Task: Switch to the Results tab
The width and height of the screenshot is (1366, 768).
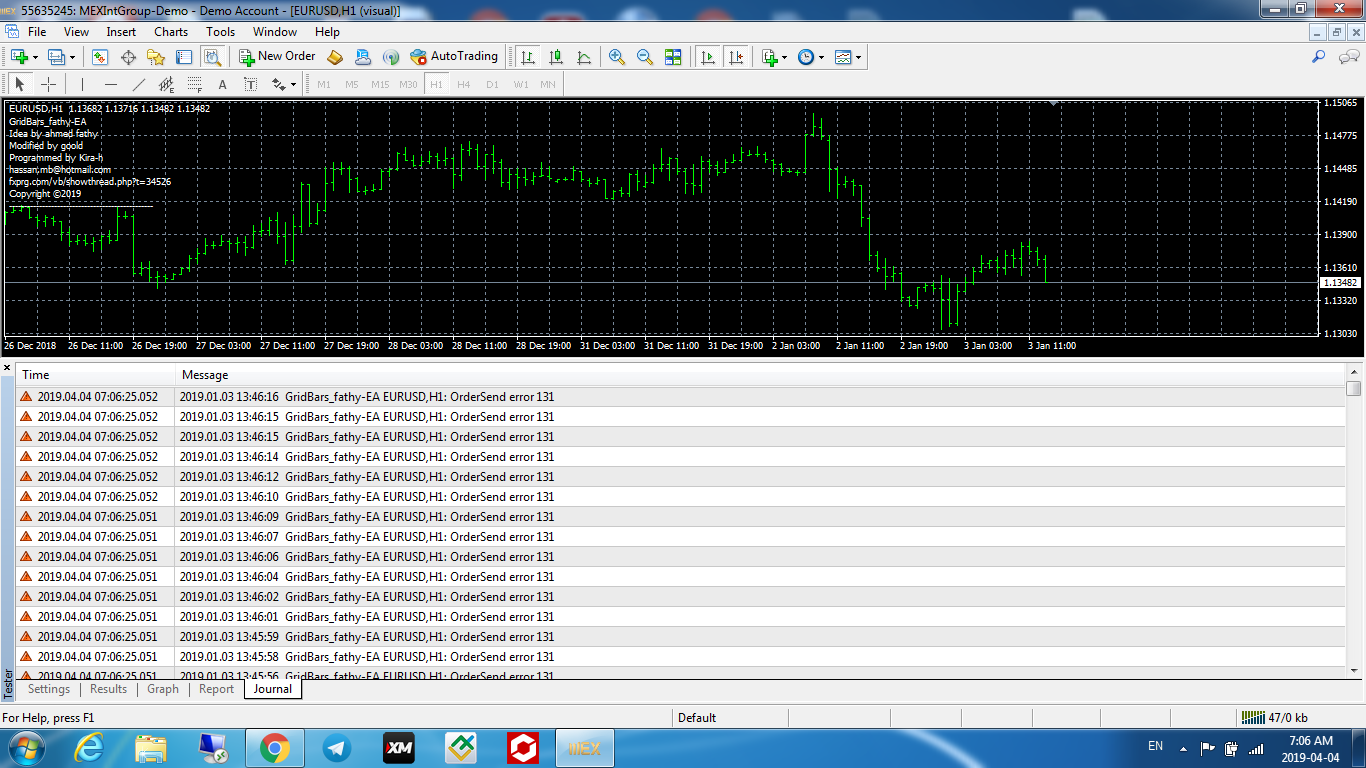Action: 108,689
